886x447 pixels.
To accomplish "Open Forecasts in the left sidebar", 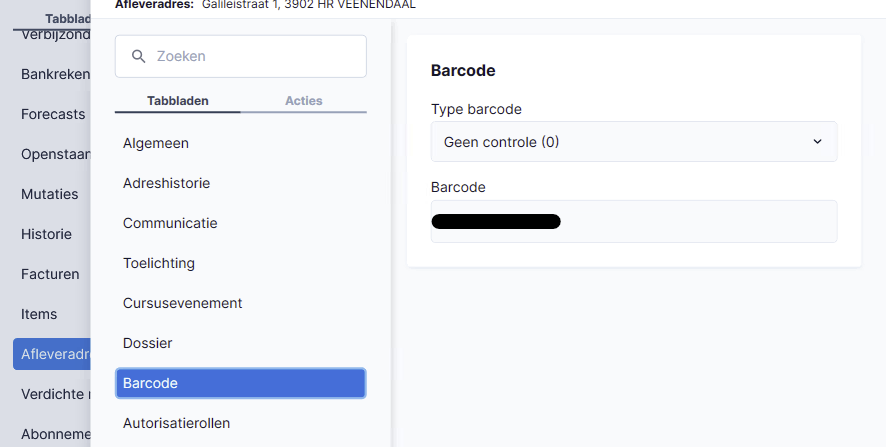I will point(53,114).
